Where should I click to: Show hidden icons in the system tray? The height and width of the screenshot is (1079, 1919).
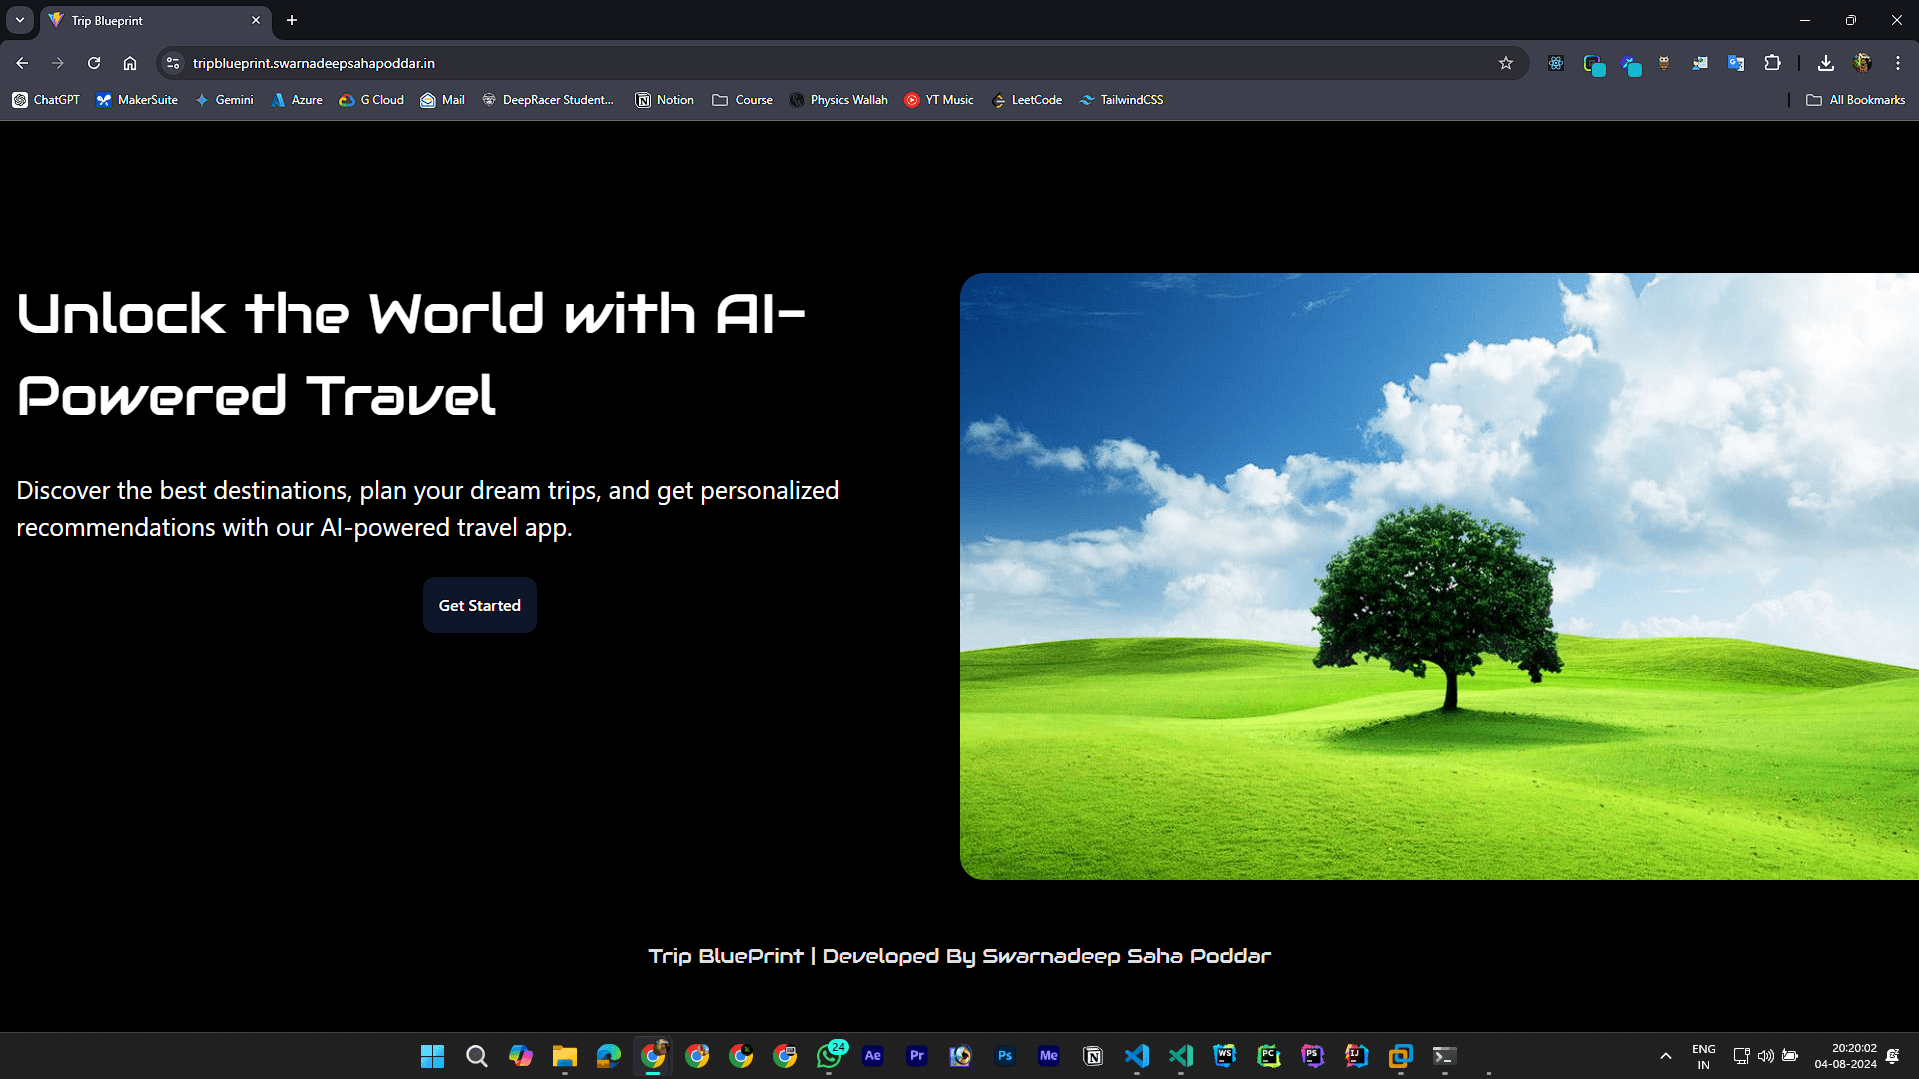1666,1056
